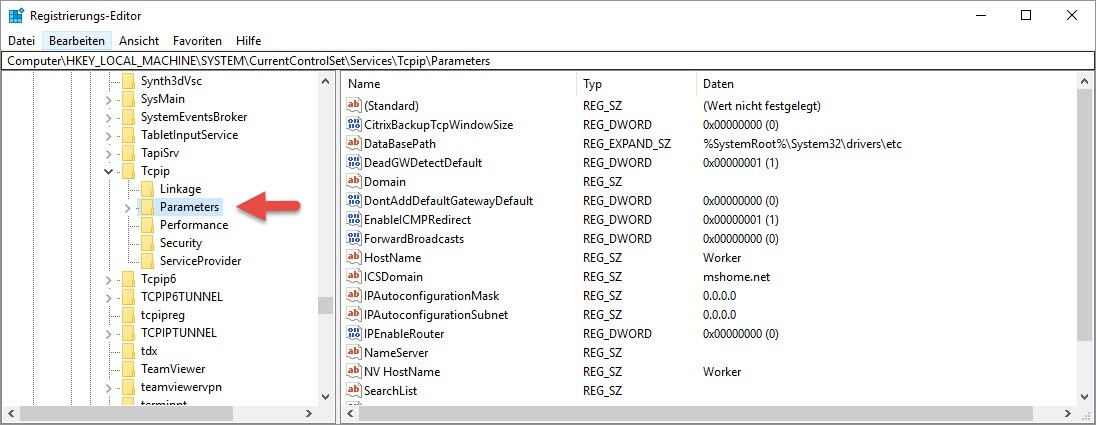The image size is (1096, 425).
Task: Click the EnableICMPRedirect binary value icon
Action: click(353, 220)
